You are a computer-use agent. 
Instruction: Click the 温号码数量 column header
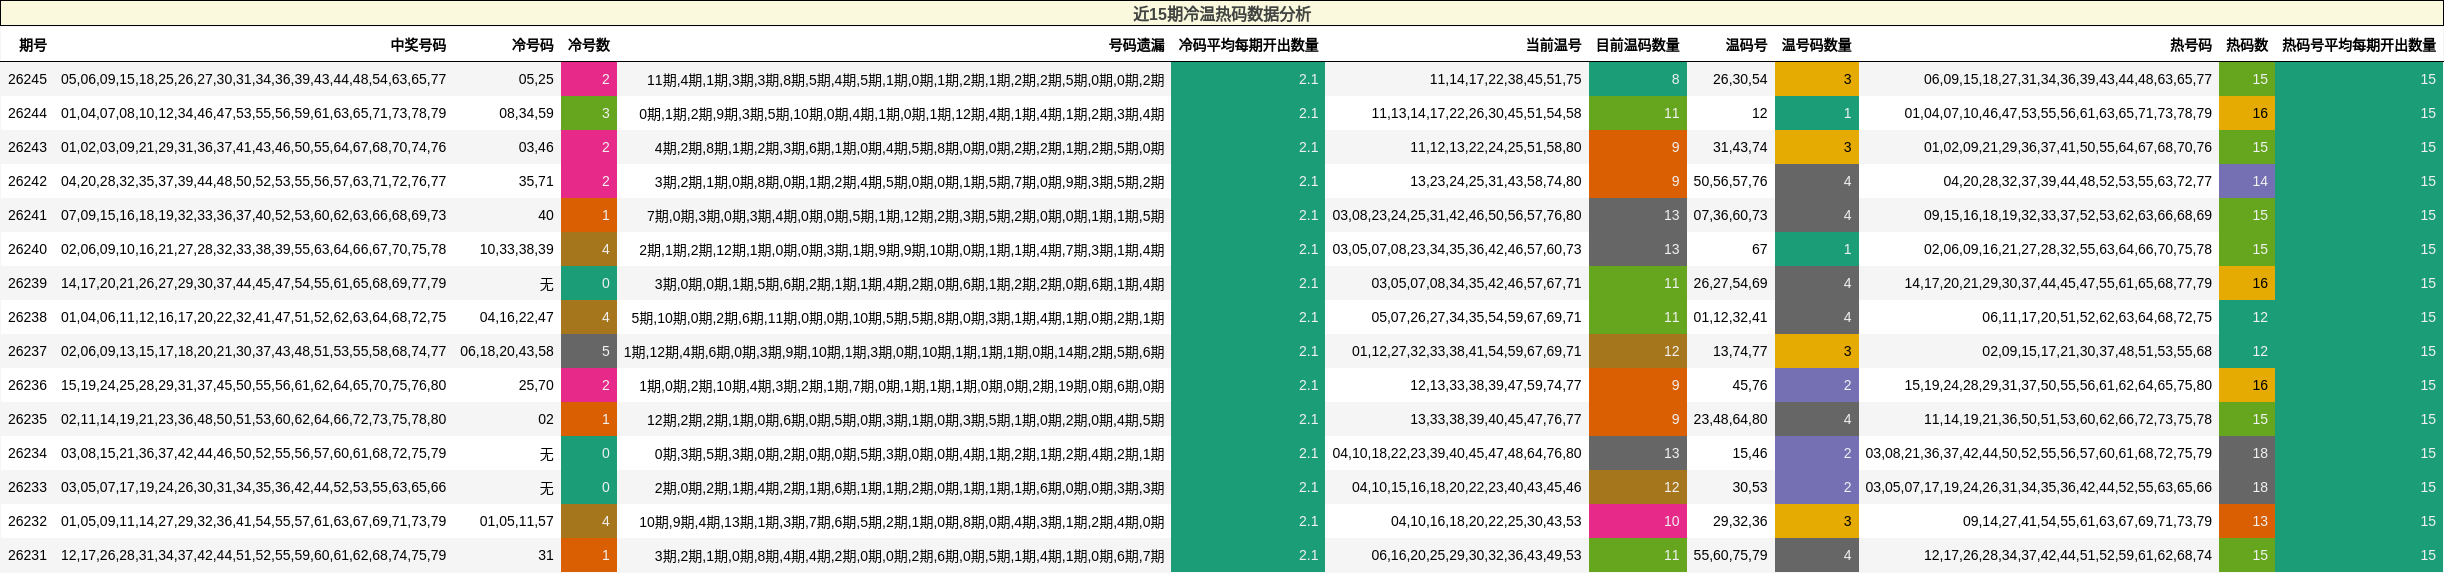(1816, 45)
